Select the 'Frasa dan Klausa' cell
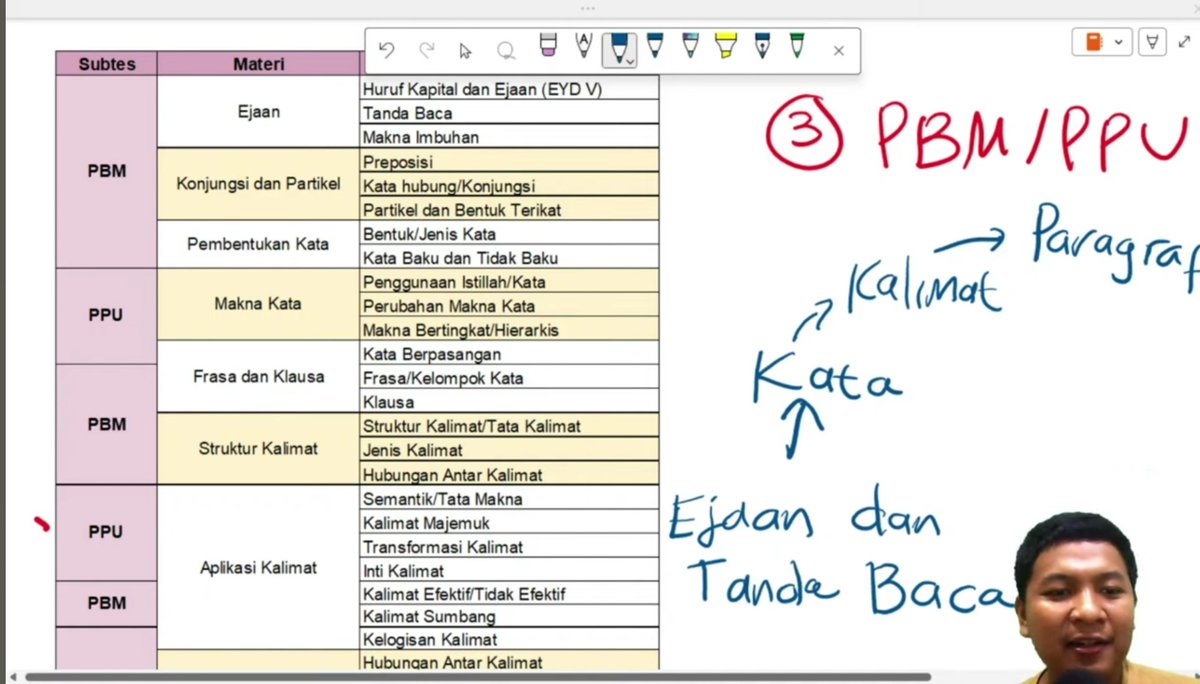This screenshot has height=684, width=1200. pos(258,377)
